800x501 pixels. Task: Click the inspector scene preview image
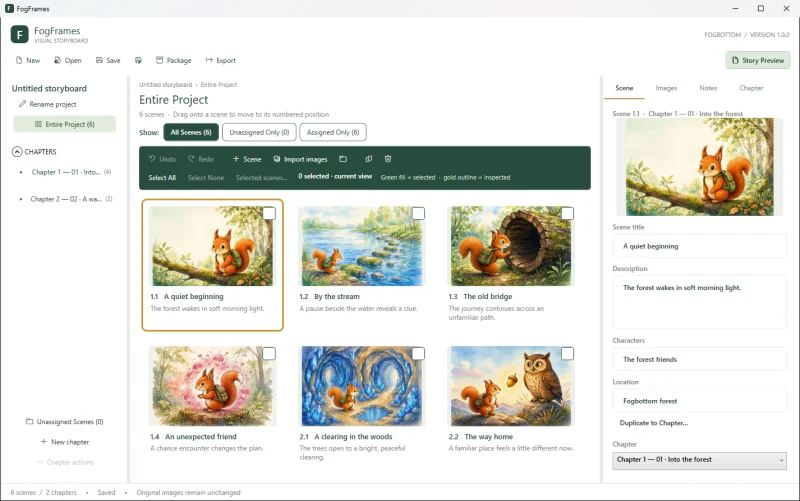[x=699, y=167]
